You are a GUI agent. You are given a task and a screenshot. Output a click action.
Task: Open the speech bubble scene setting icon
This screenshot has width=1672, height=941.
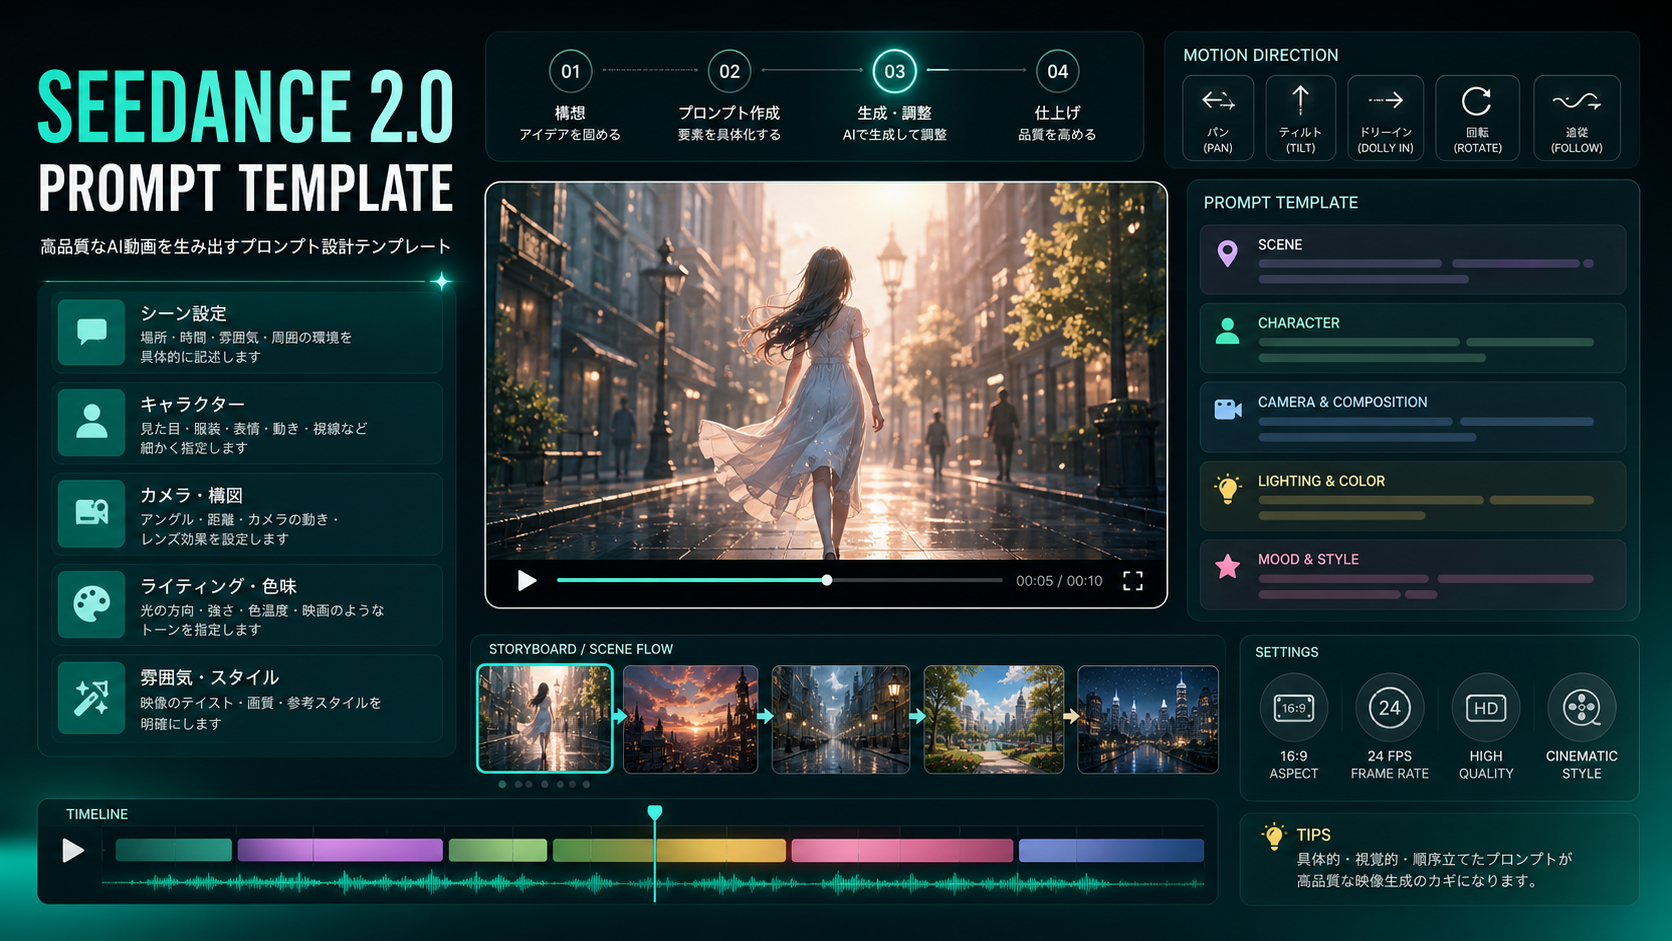[92, 332]
